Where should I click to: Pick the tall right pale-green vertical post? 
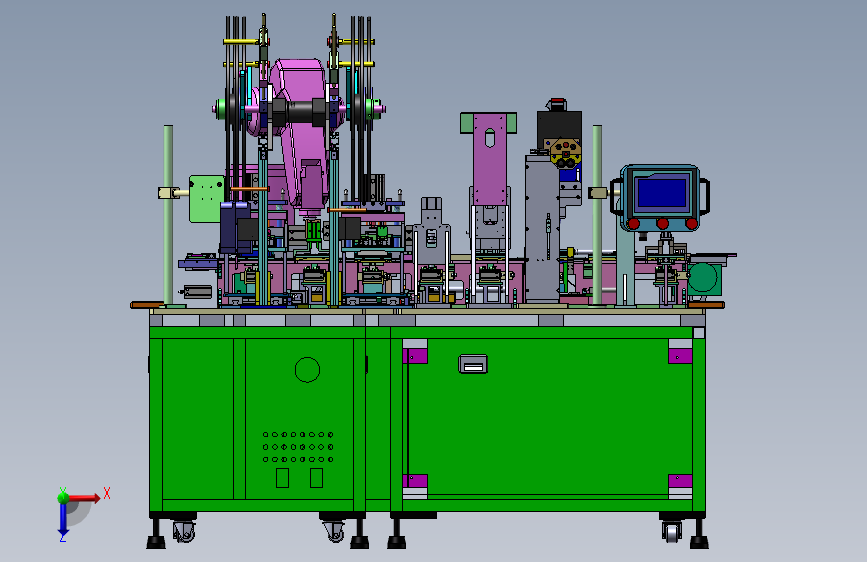tap(597, 215)
